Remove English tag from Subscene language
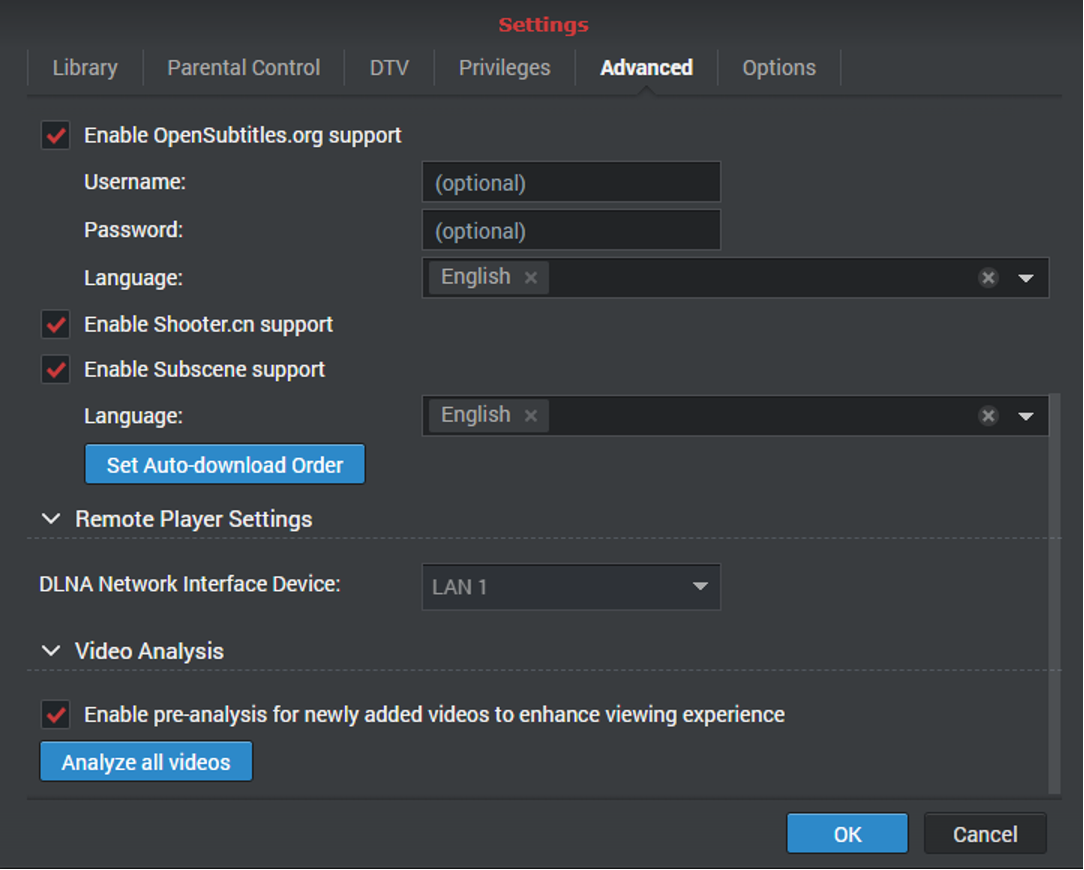The height and width of the screenshot is (870, 1084). pyautogui.click(x=531, y=416)
